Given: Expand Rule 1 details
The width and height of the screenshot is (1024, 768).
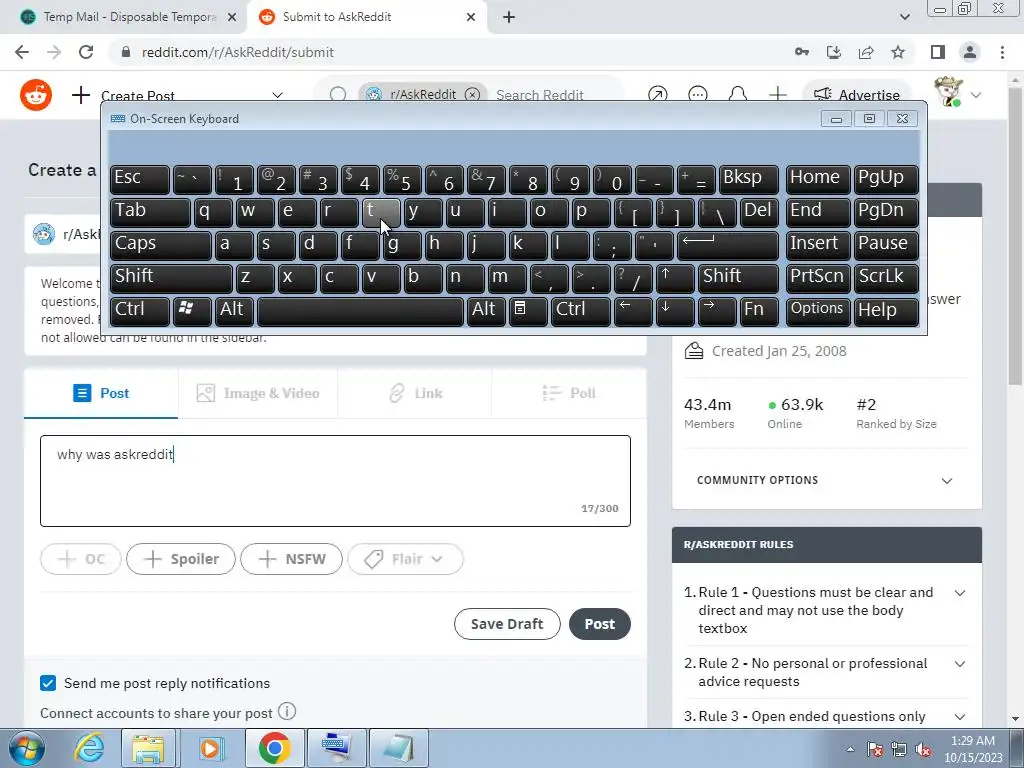Looking at the screenshot, I should (959, 594).
